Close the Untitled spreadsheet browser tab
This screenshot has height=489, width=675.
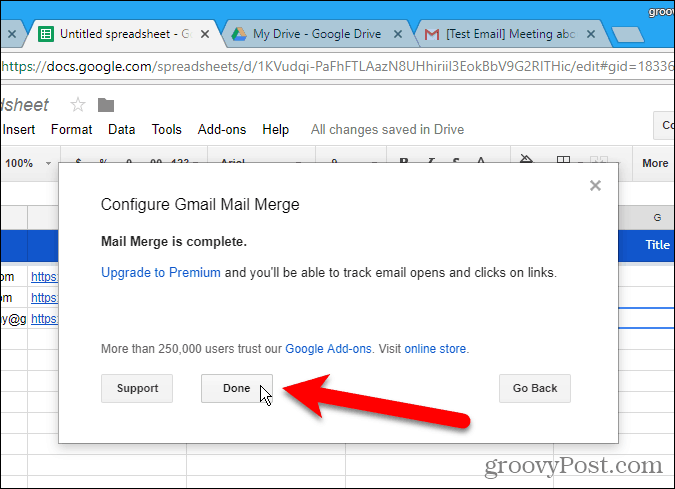coord(205,34)
